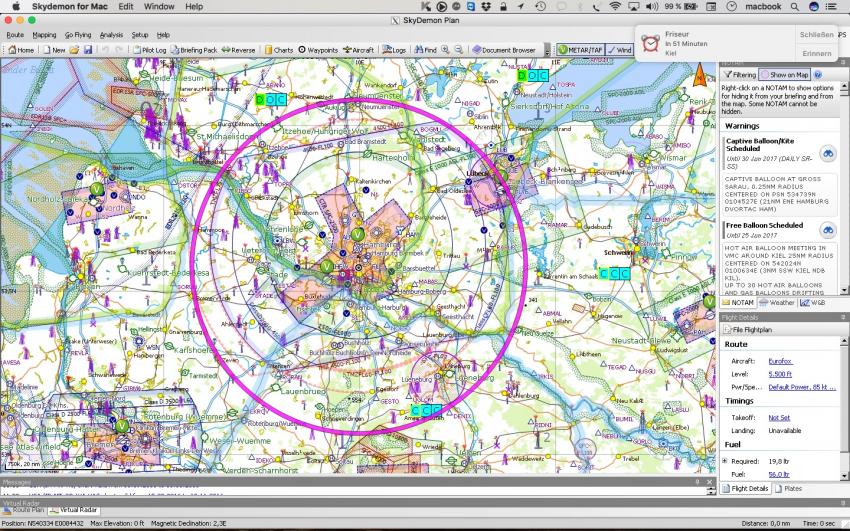Zoom in the map with magnifier plus

[x=445, y=50]
